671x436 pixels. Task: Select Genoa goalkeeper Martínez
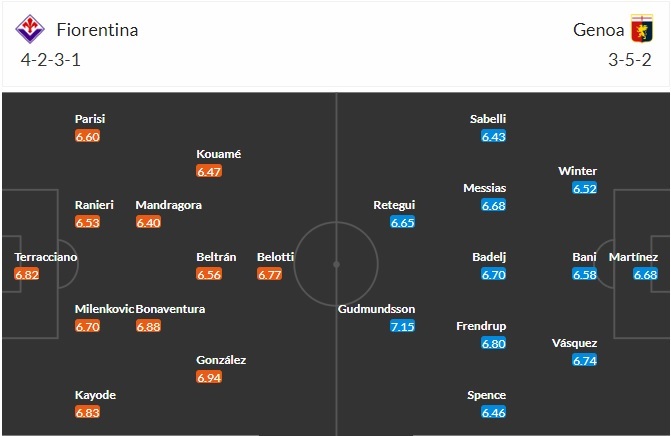(645, 257)
